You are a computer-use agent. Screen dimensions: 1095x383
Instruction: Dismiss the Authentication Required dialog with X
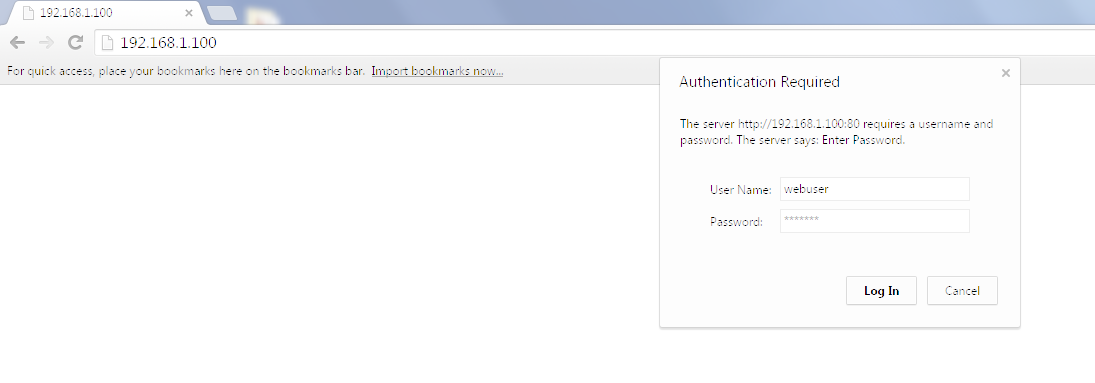tap(1006, 73)
